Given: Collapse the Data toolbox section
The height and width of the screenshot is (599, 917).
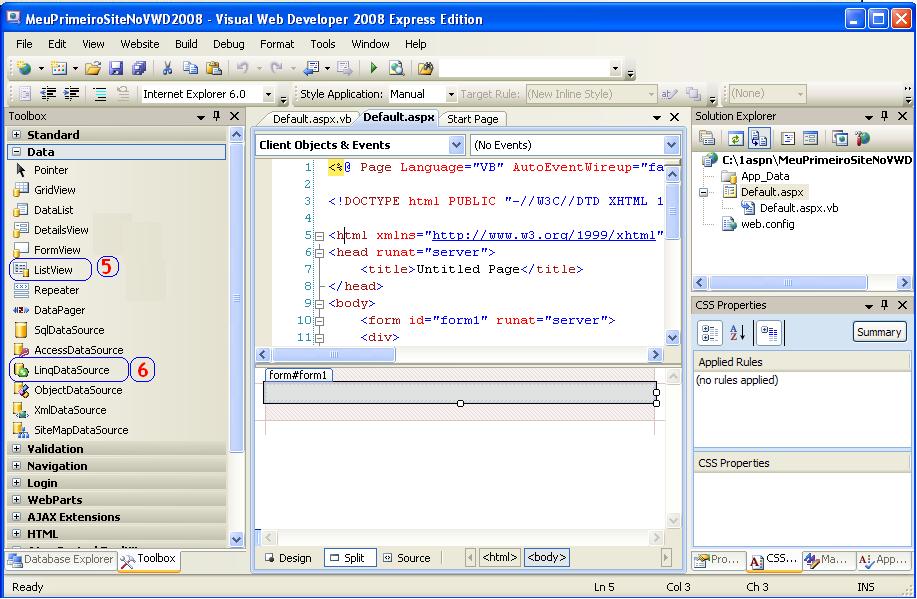Looking at the screenshot, I should (x=16, y=152).
